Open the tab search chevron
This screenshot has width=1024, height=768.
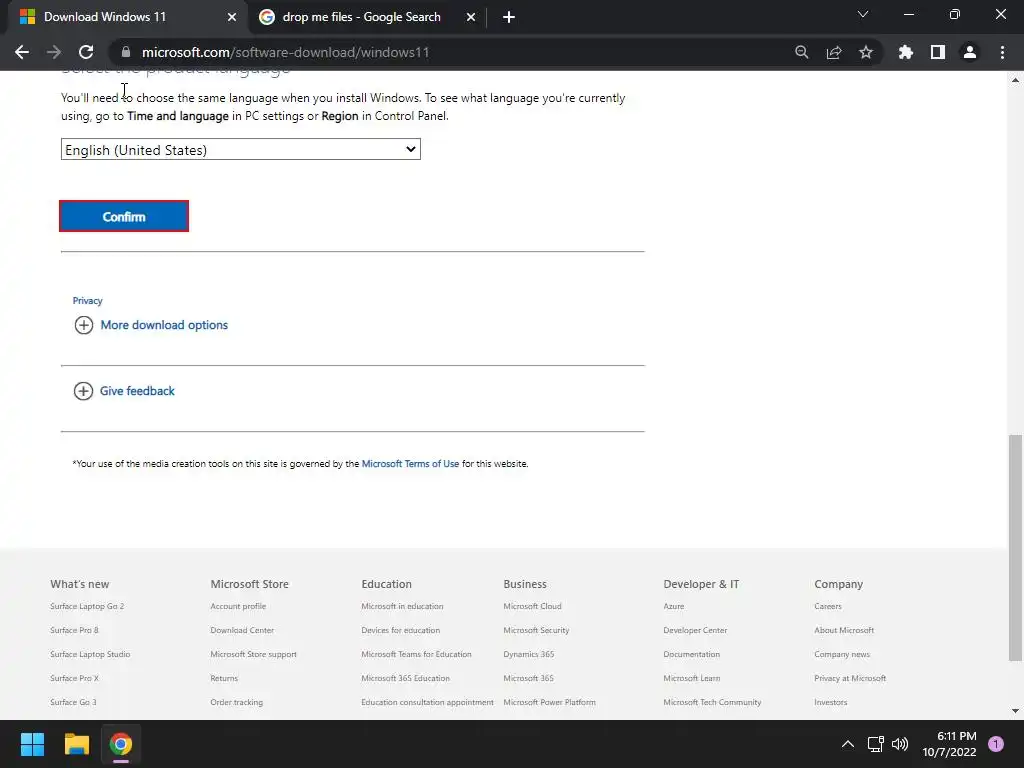click(x=863, y=14)
